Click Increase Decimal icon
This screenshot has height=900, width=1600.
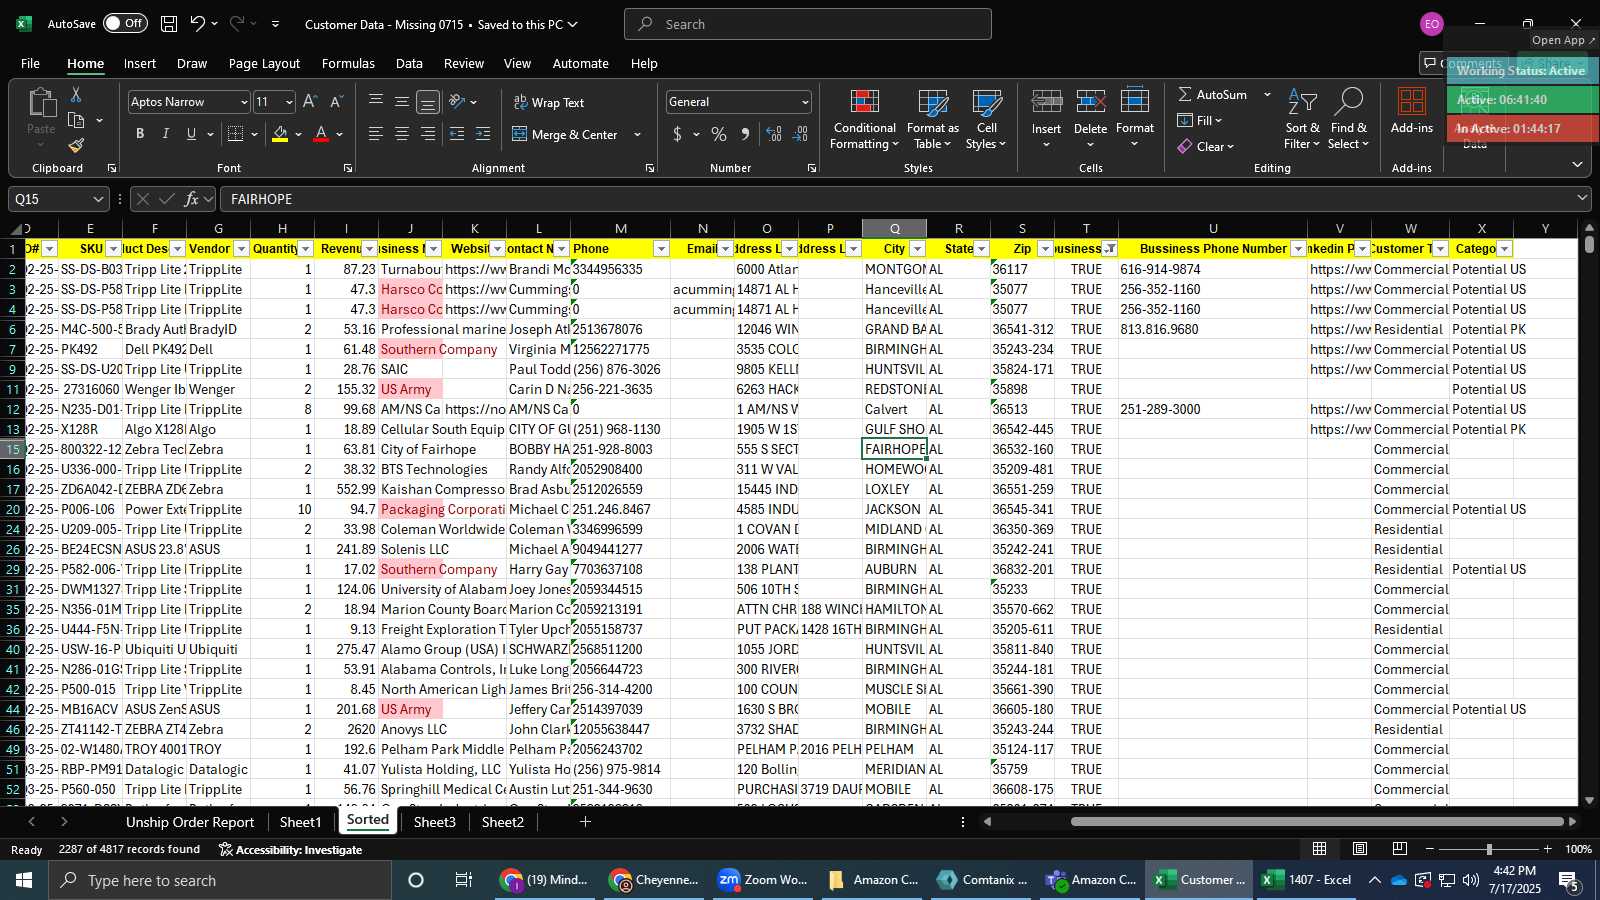[774, 134]
